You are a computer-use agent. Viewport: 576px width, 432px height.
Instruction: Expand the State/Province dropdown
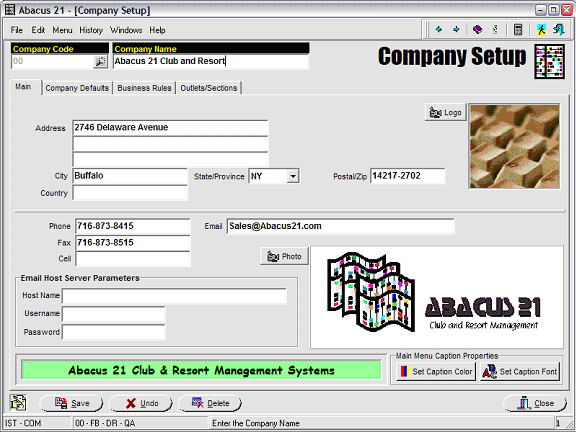coord(293,176)
